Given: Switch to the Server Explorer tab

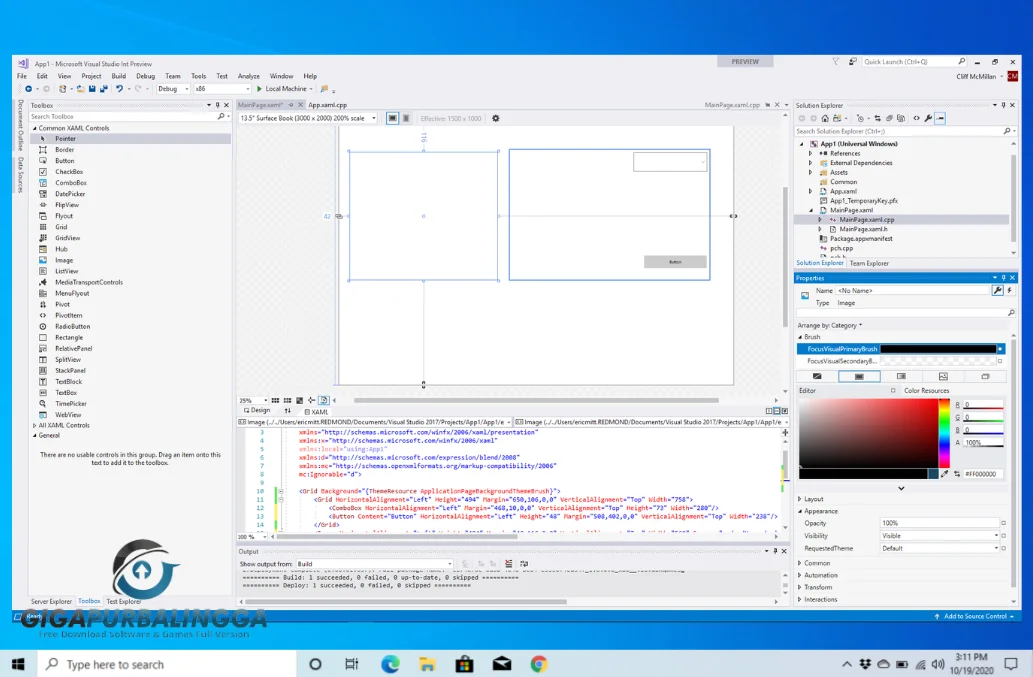Looking at the screenshot, I should (51, 601).
